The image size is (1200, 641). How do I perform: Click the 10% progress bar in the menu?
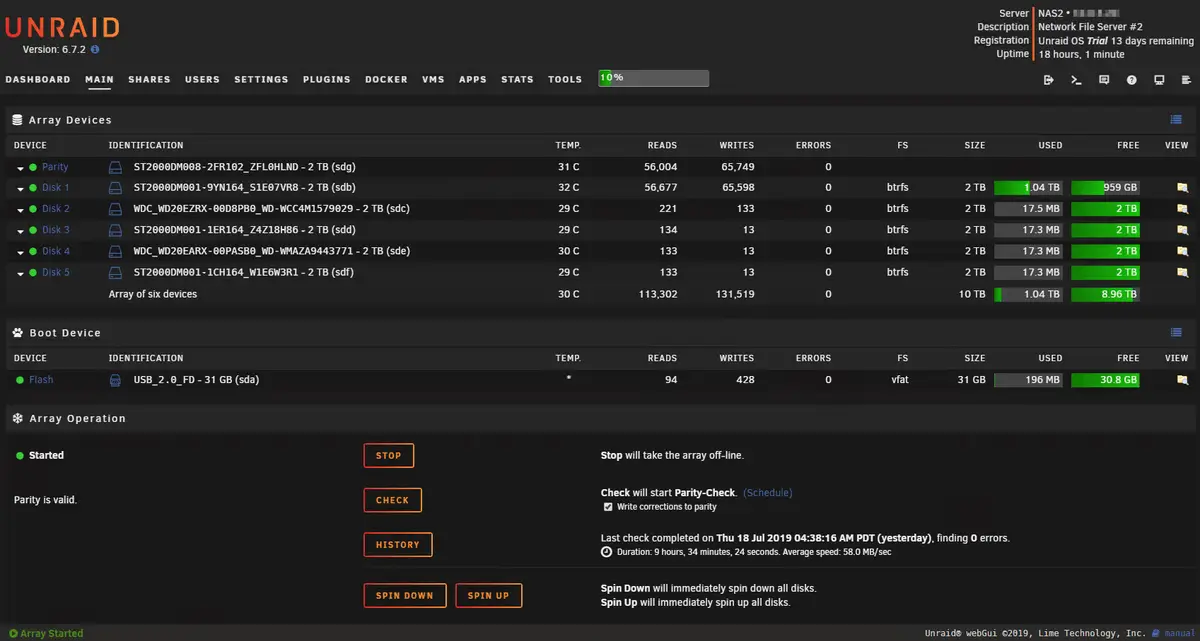653,78
